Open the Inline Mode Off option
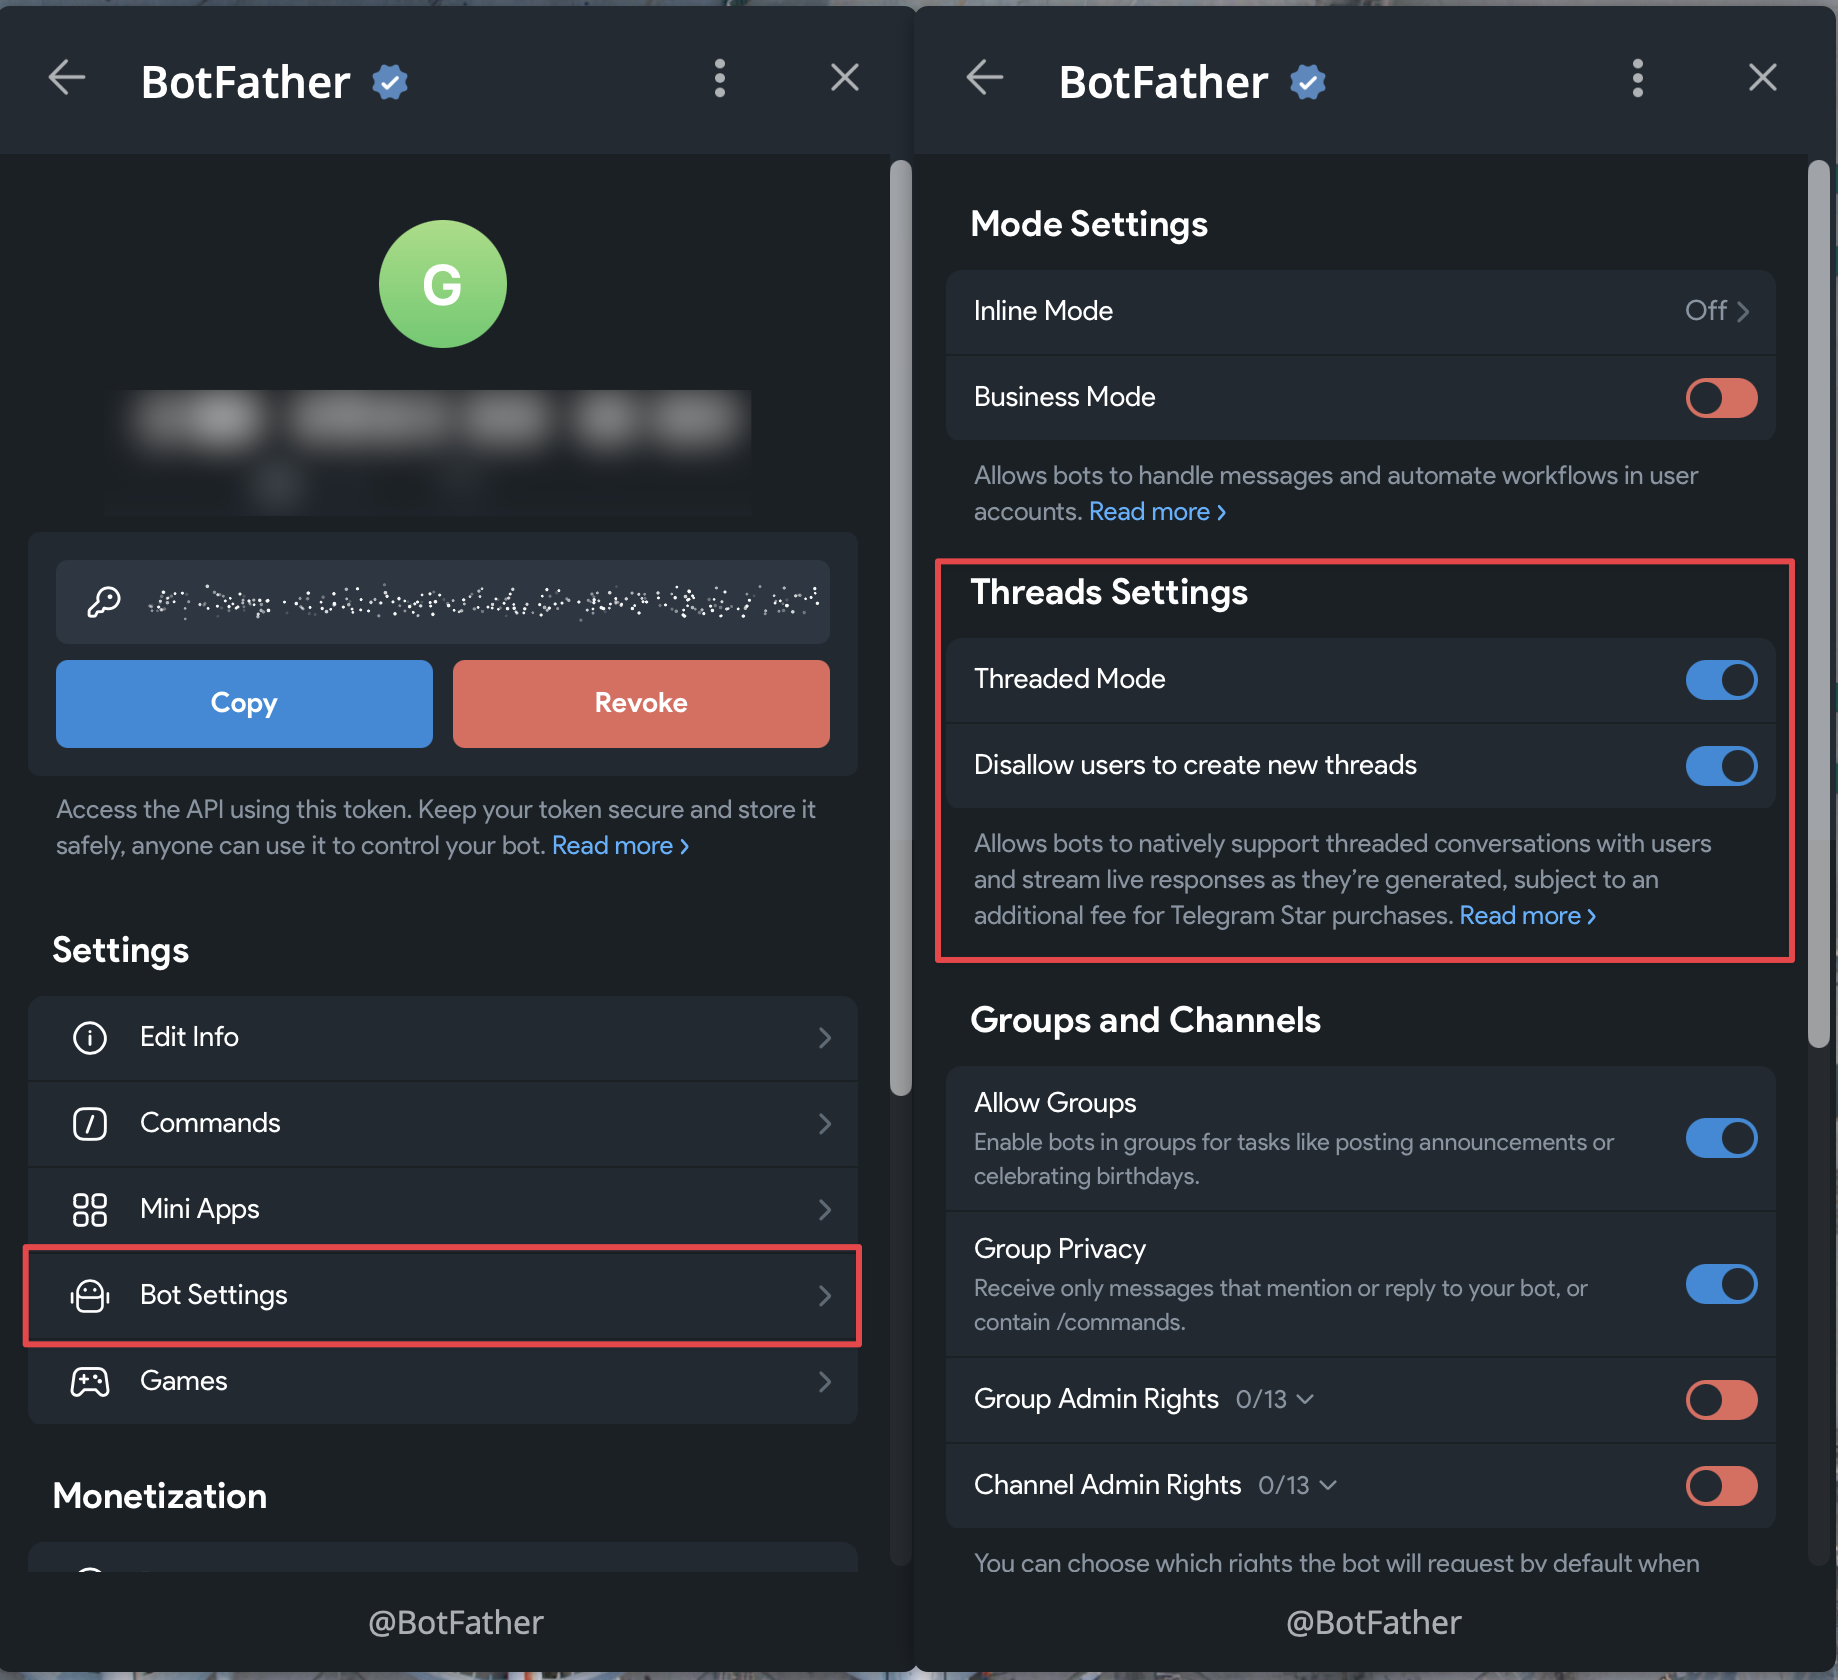The width and height of the screenshot is (1838, 1680). 1716,311
